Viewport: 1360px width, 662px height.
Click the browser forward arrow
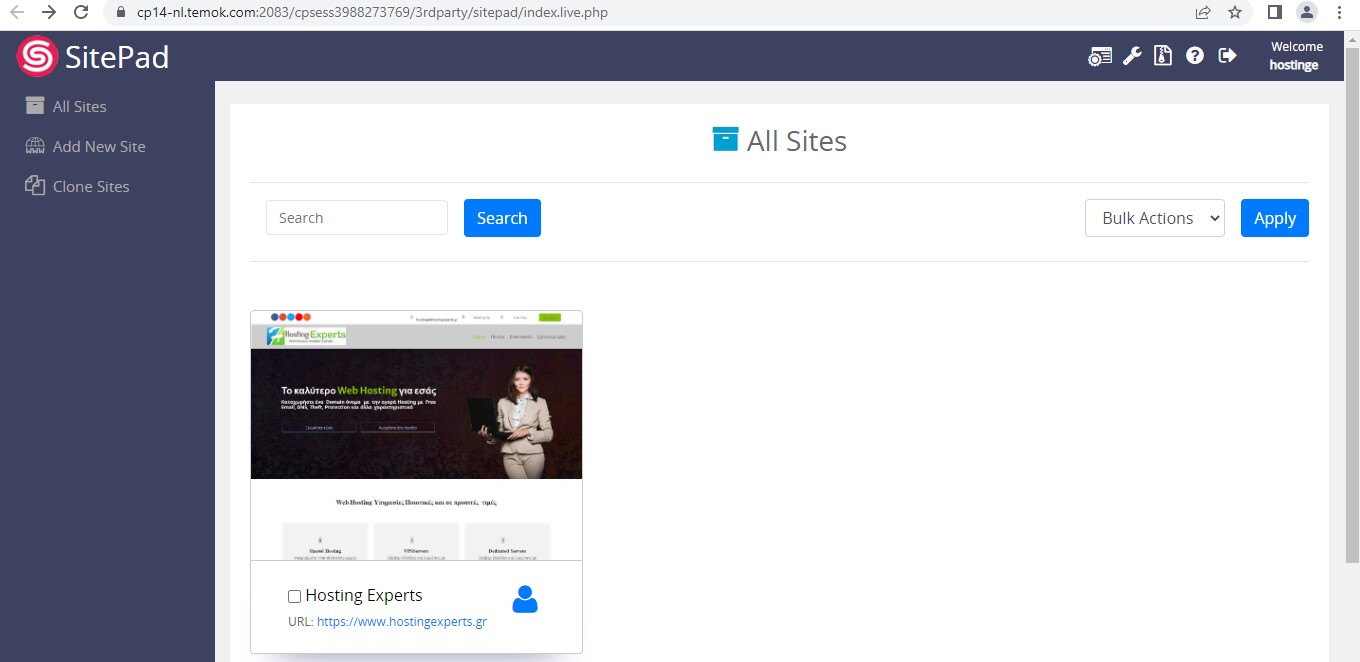[x=48, y=13]
